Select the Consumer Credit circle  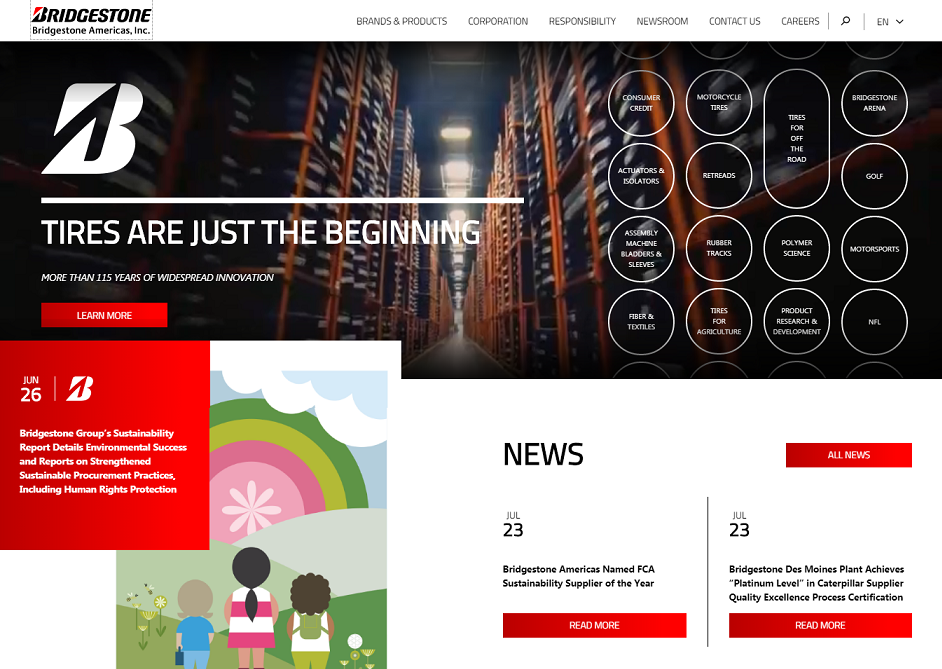[641, 103]
